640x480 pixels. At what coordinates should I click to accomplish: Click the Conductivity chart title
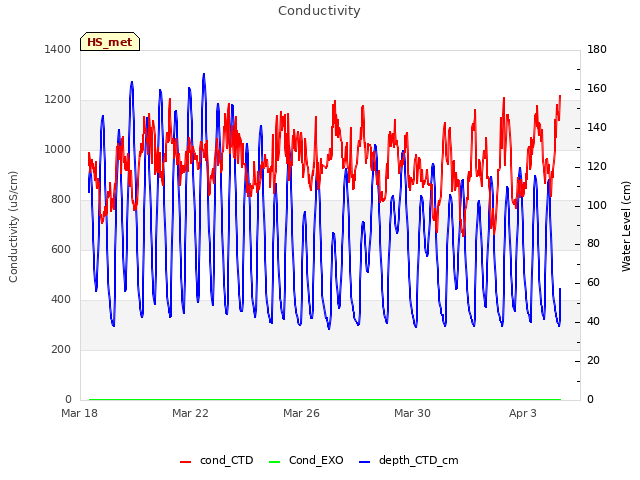[x=319, y=11]
